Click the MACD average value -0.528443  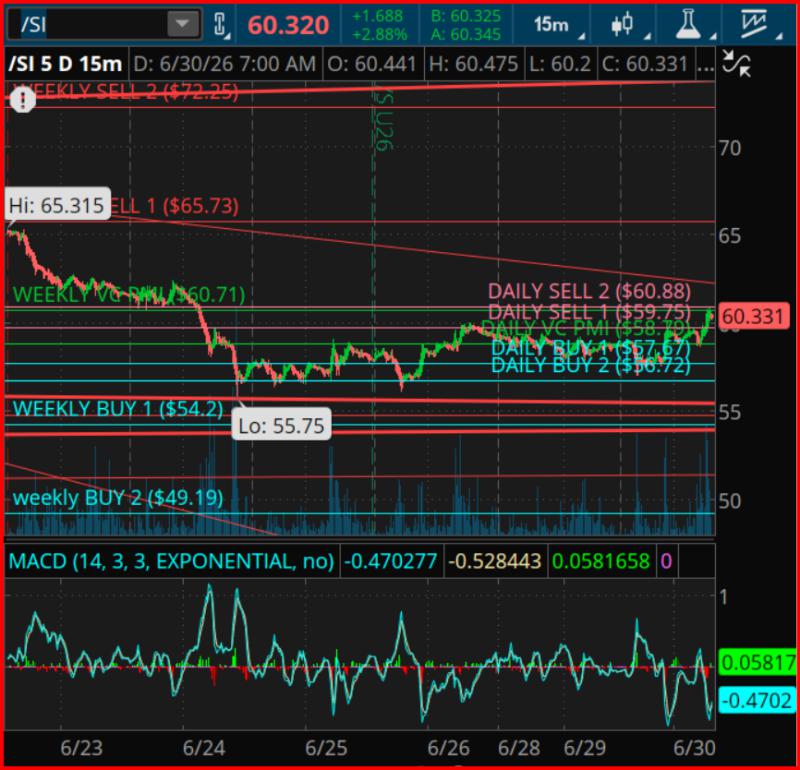pos(494,561)
